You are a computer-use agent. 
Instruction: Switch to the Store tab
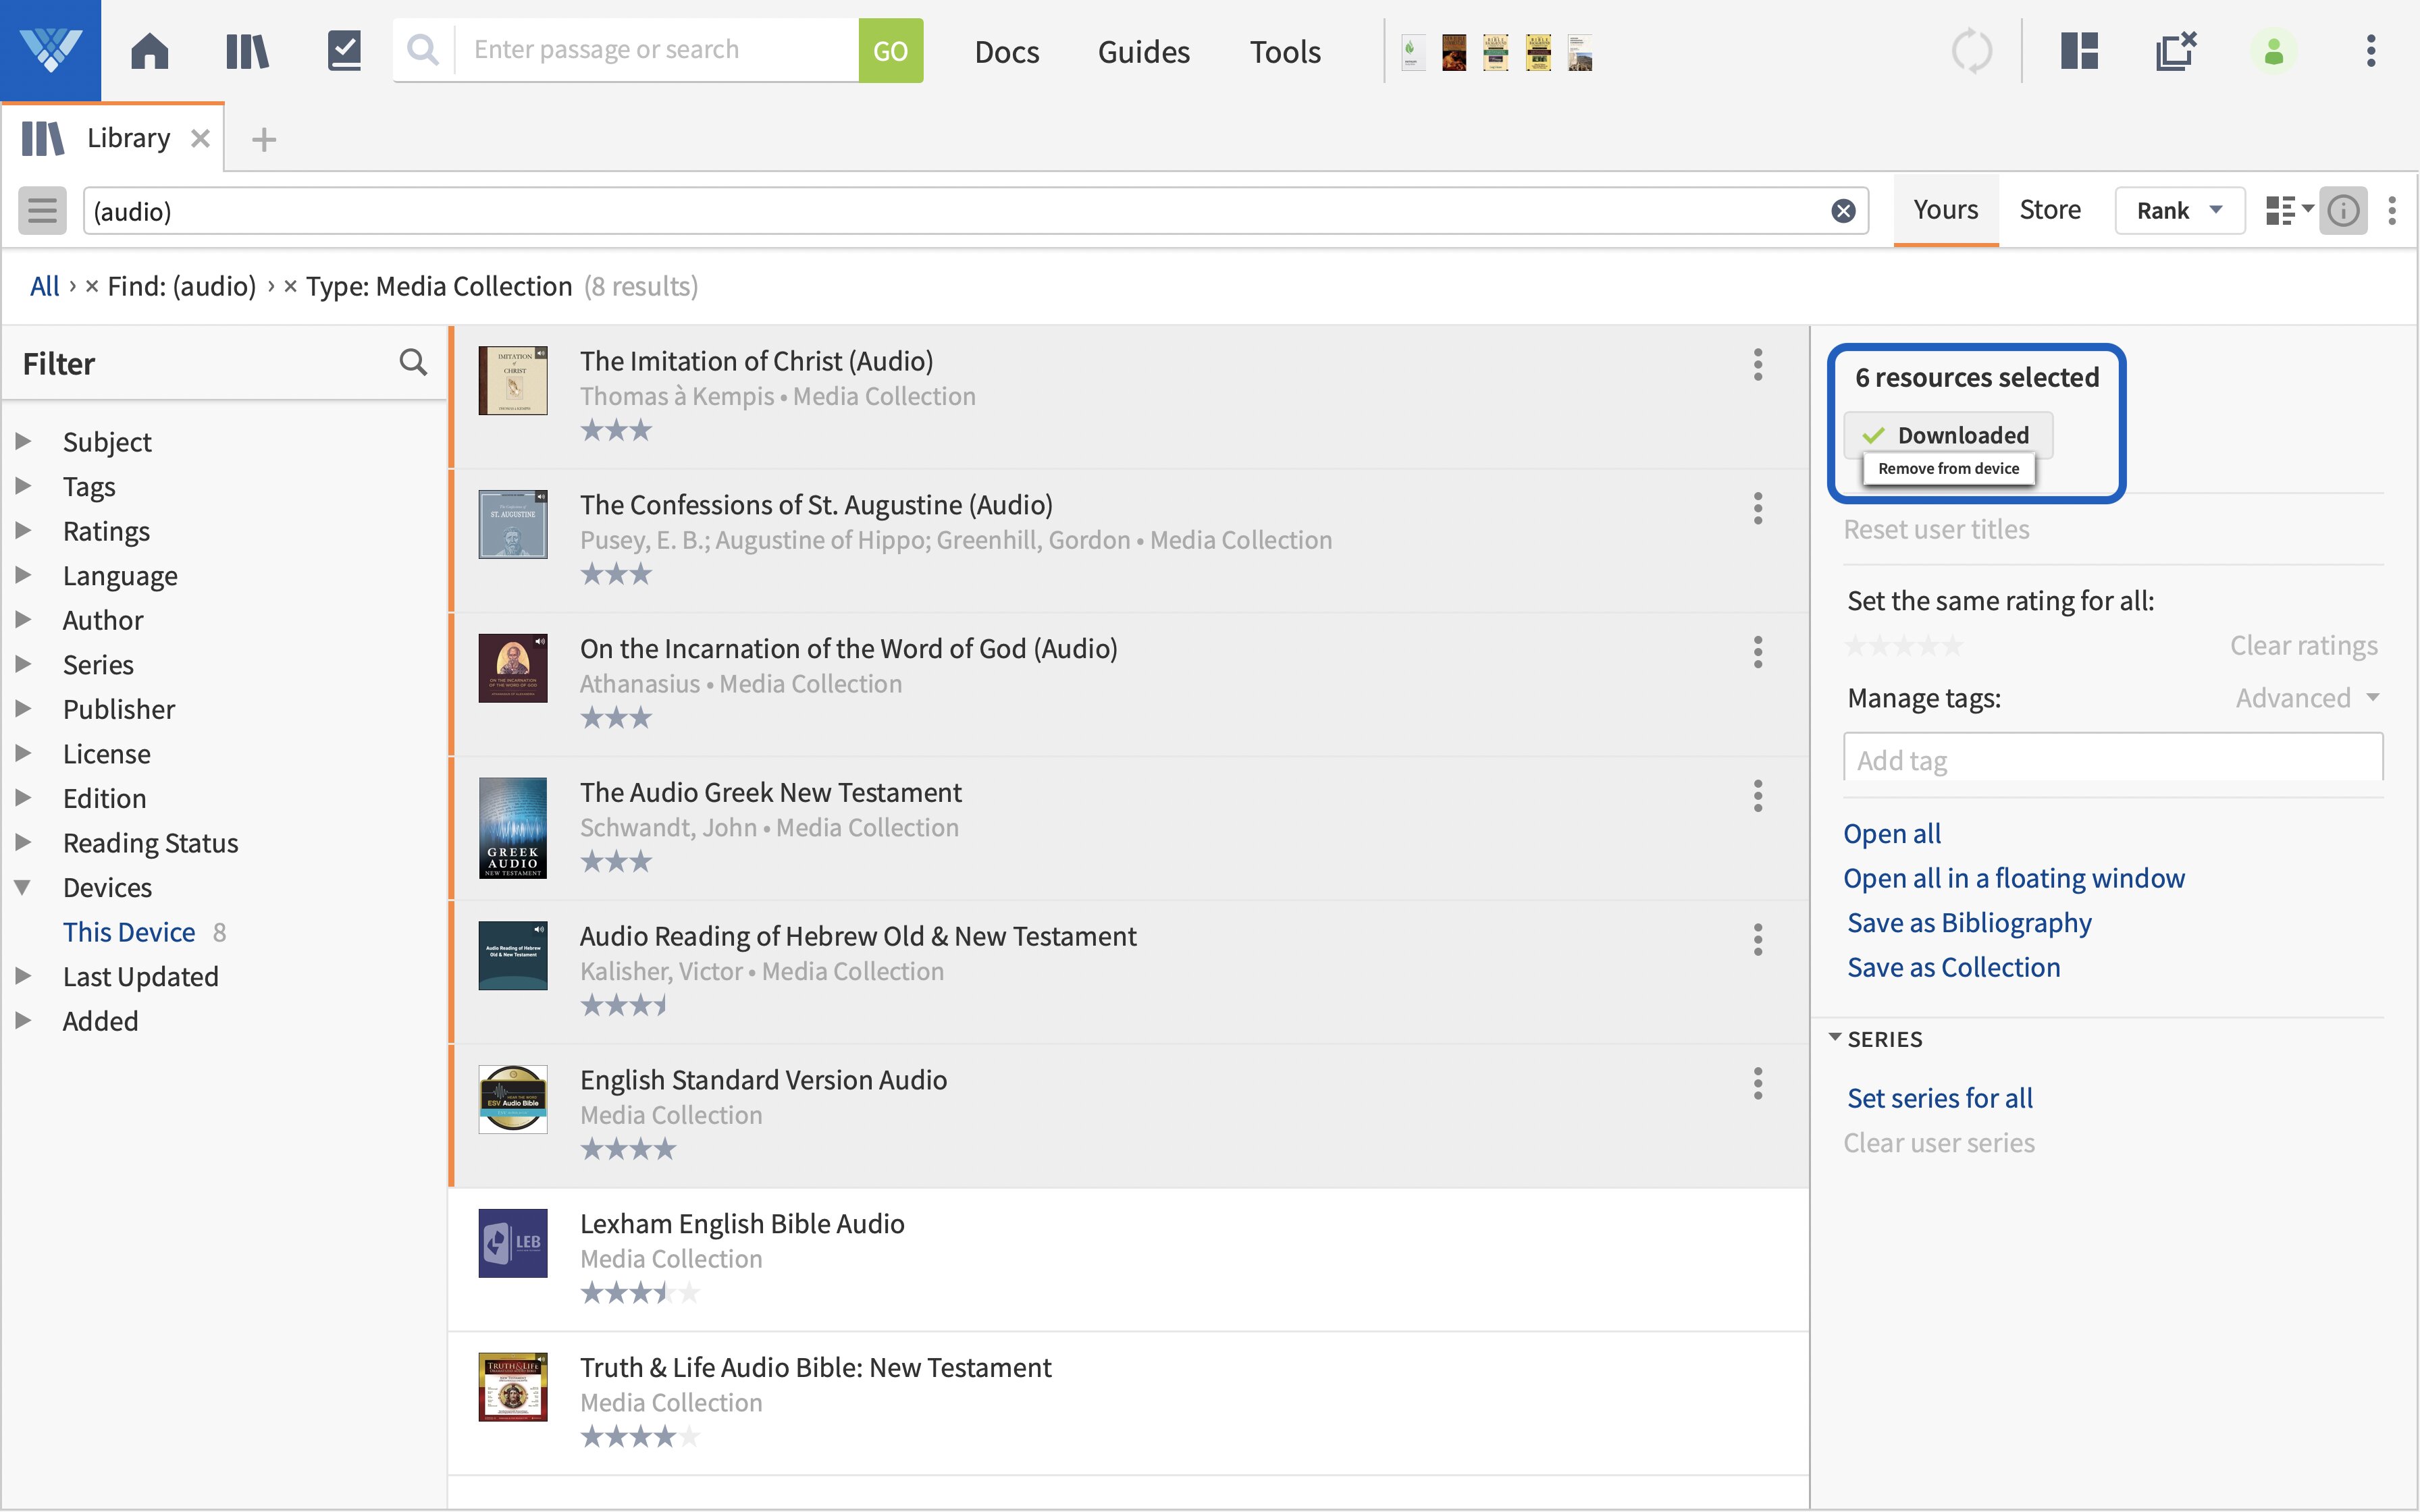[2049, 210]
